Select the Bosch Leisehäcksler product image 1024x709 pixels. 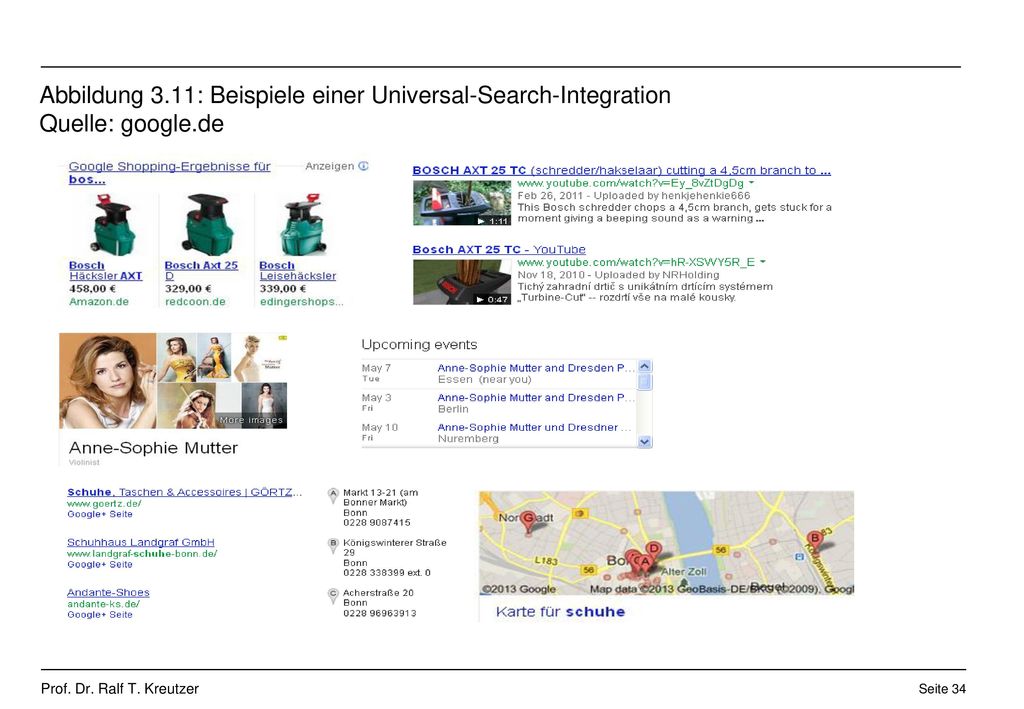tap(302, 224)
